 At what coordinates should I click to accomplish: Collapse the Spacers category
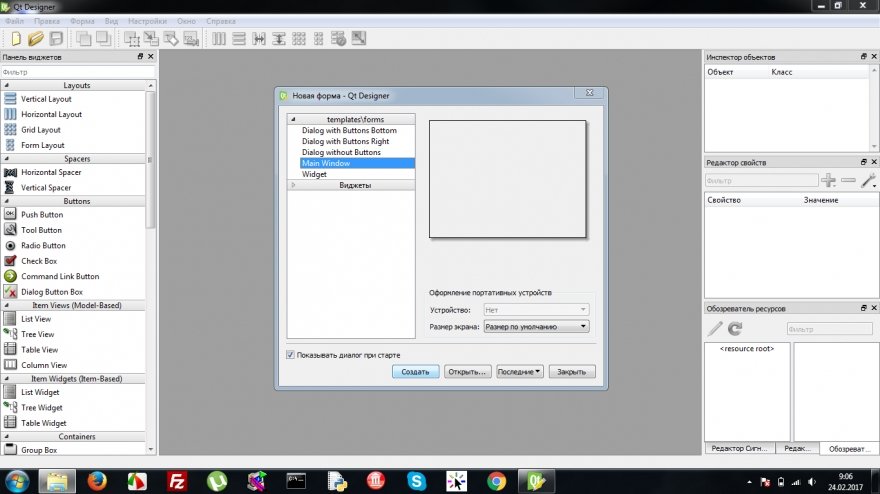pyautogui.click(x=7, y=159)
